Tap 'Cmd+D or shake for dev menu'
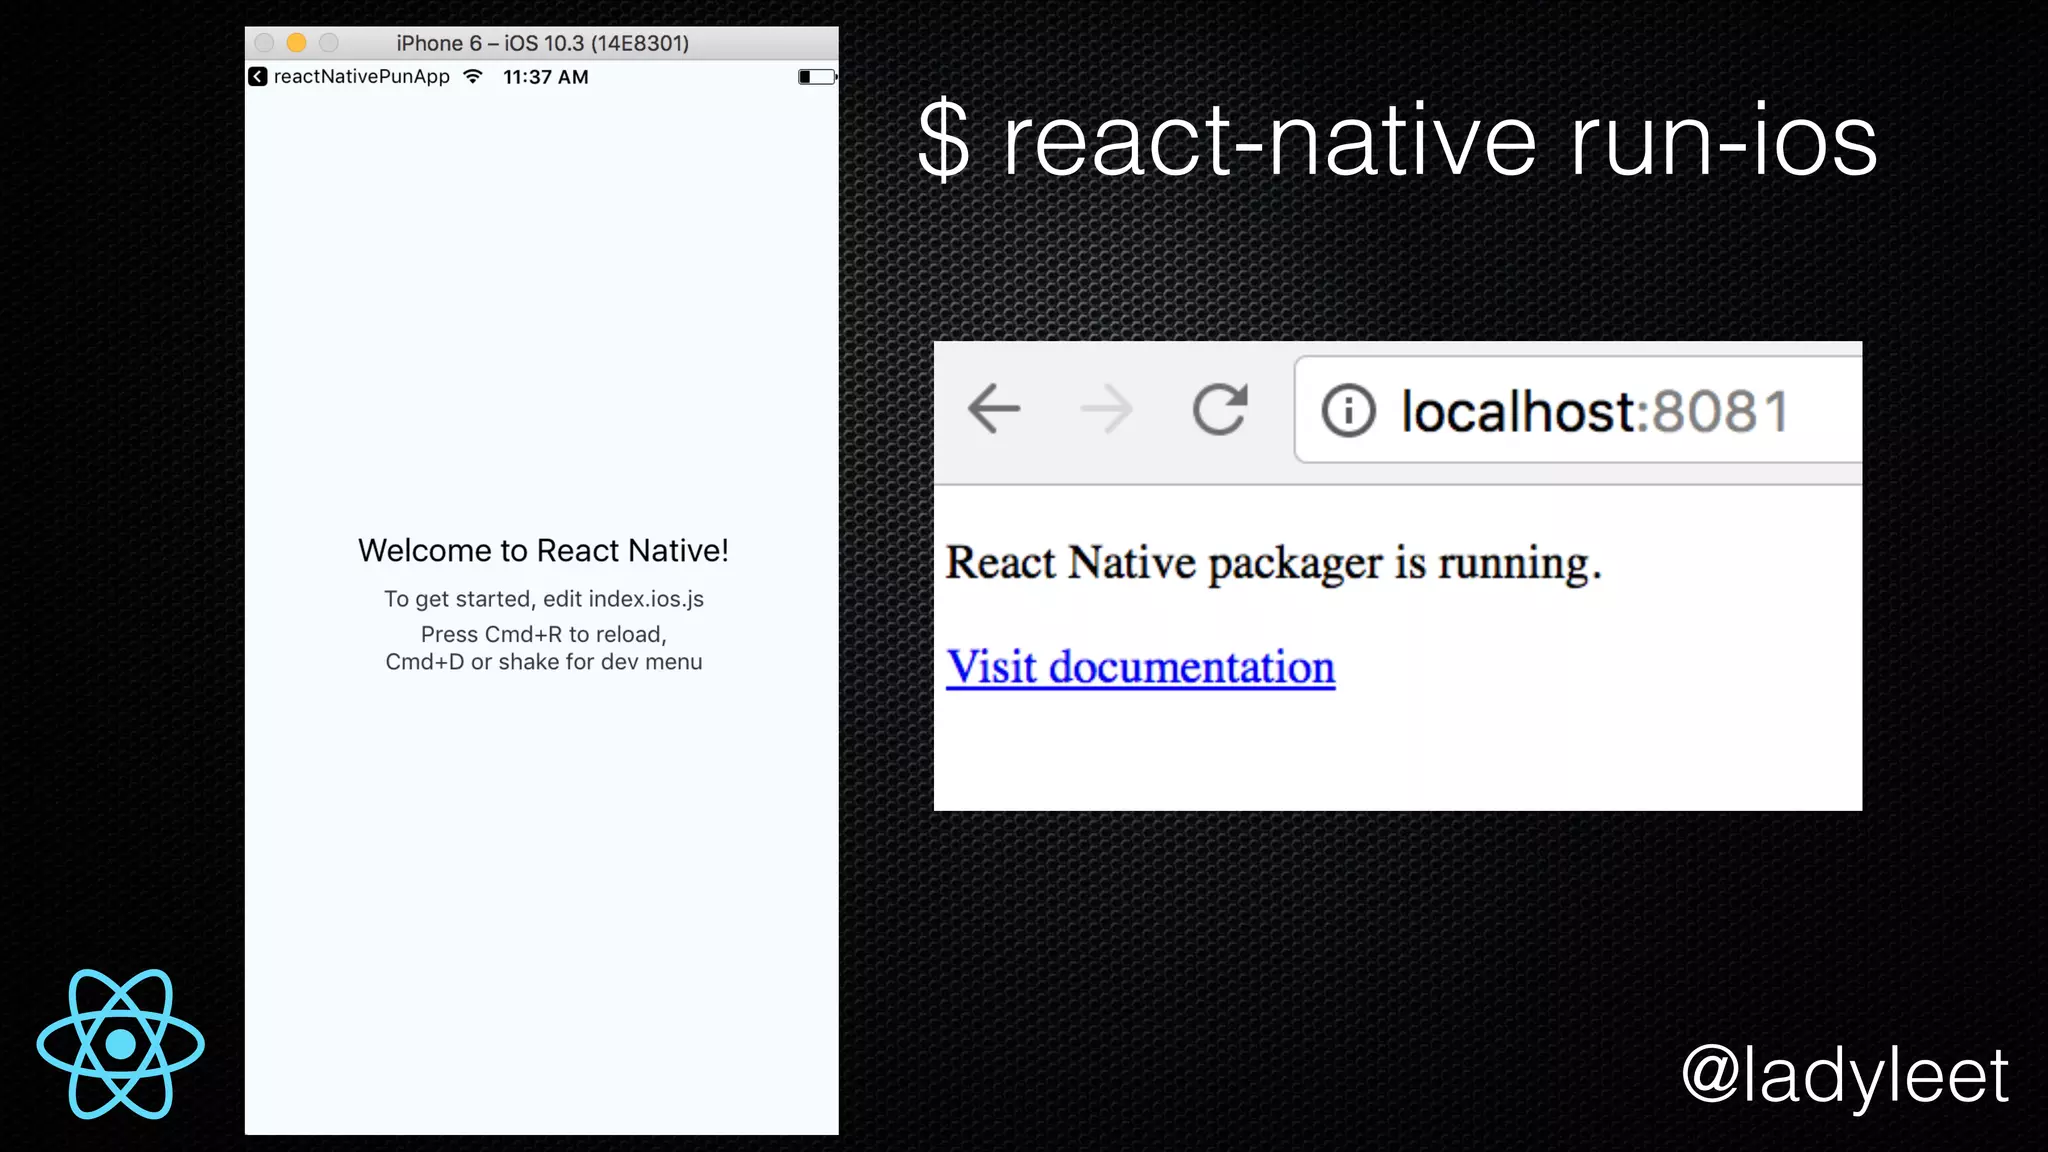Screen dimensions: 2048x1152 [544, 662]
